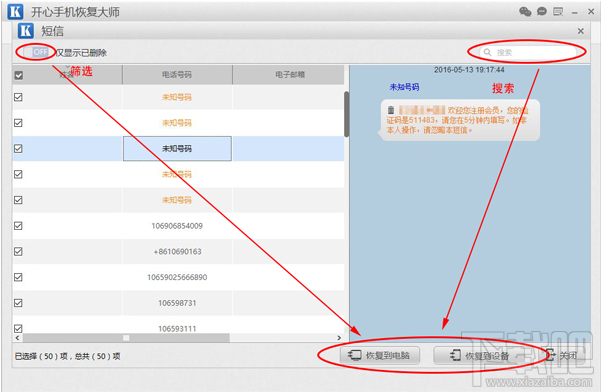Click the verification code message bubble
The image size is (601, 392).
coord(459,120)
